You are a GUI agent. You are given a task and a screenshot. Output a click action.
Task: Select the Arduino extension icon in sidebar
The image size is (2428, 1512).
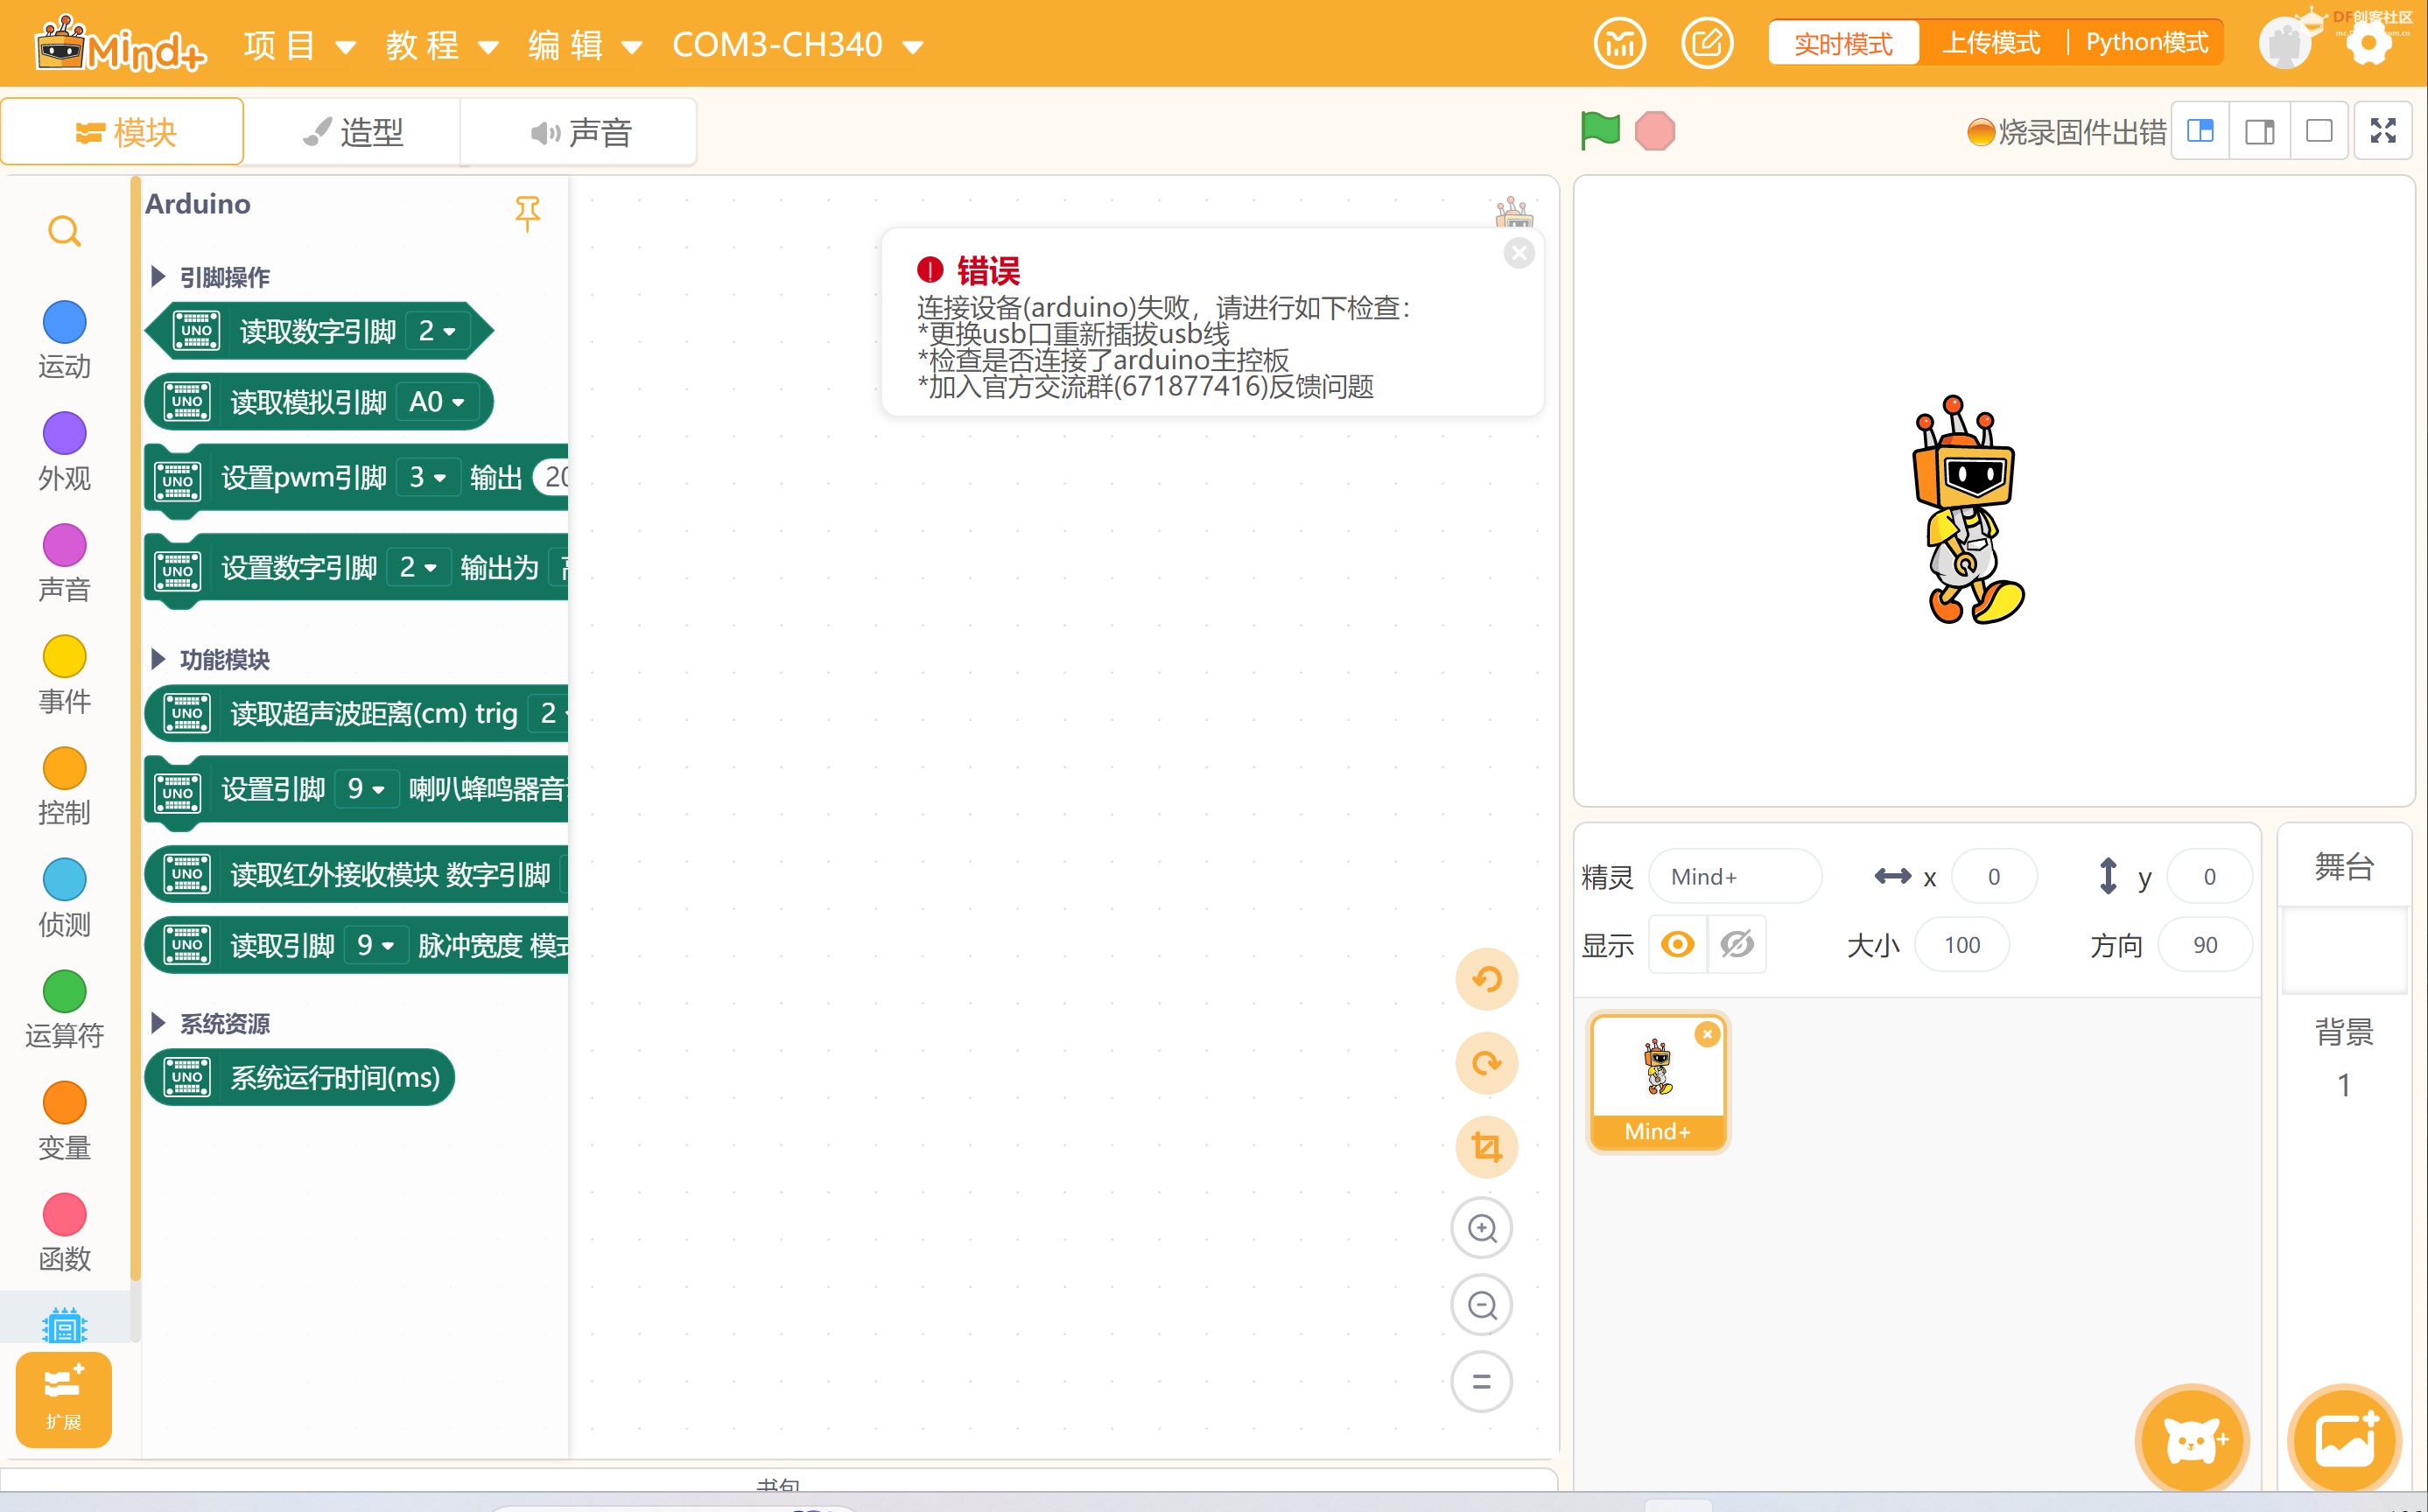pos(63,1326)
